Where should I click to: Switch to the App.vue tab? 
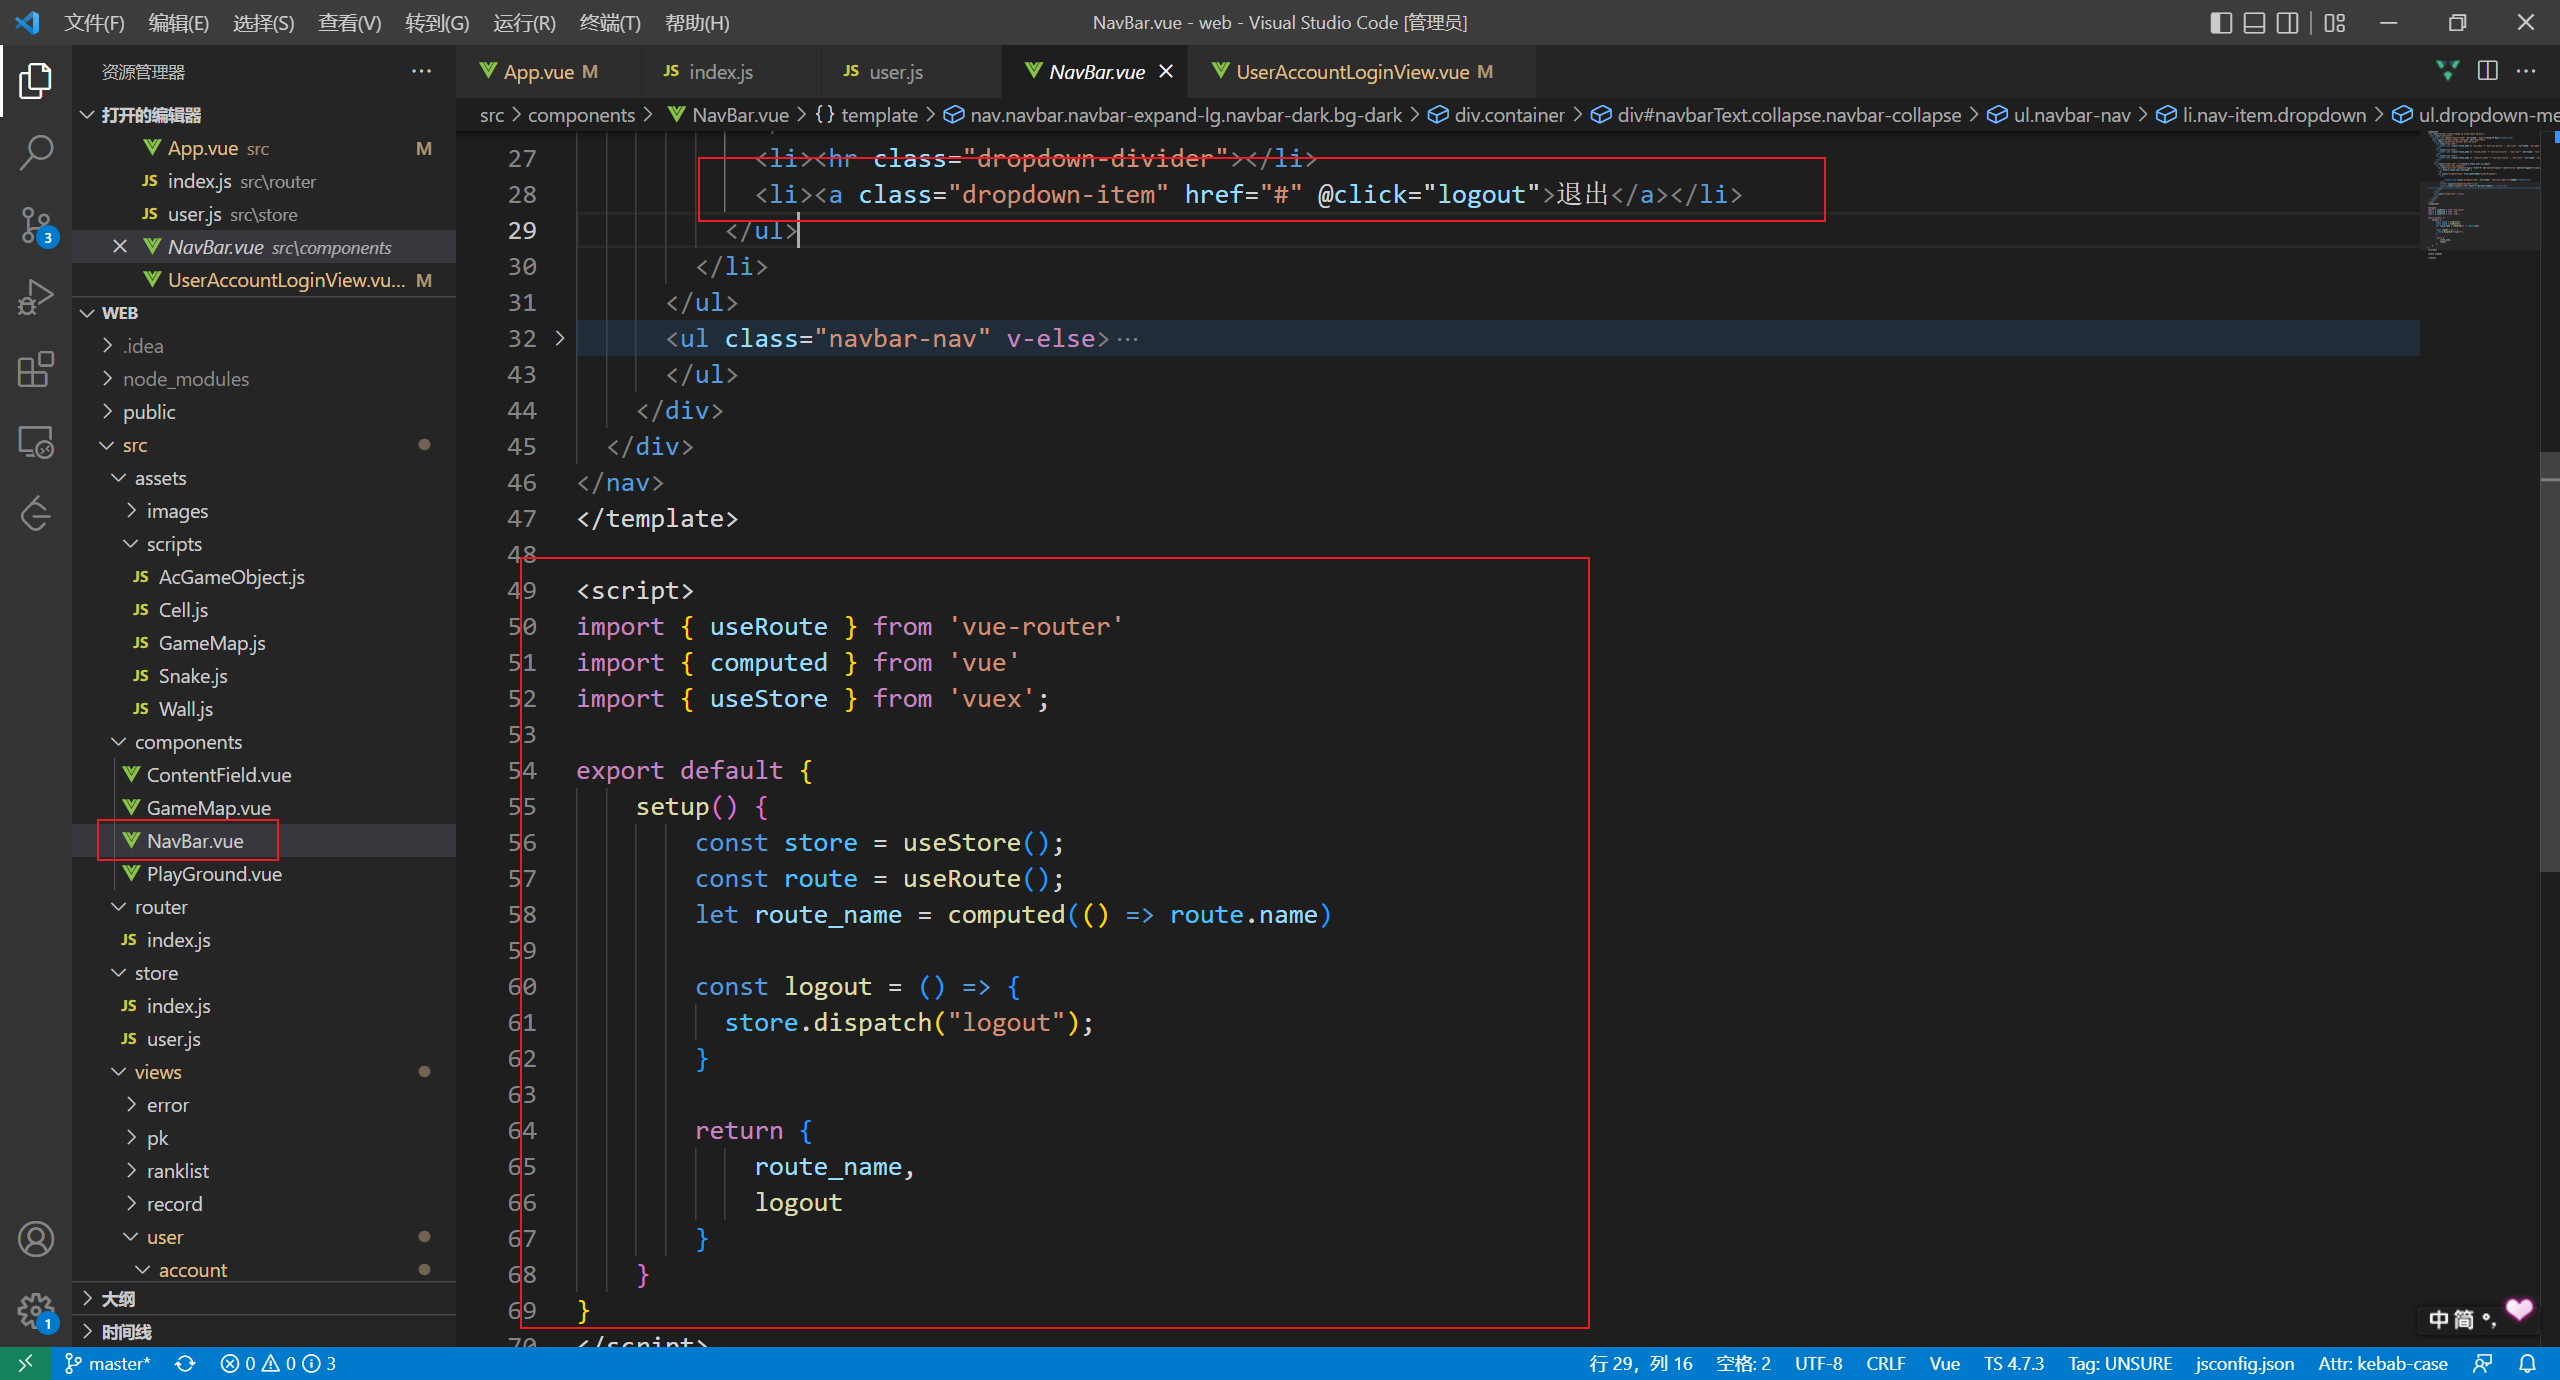coord(548,71)
